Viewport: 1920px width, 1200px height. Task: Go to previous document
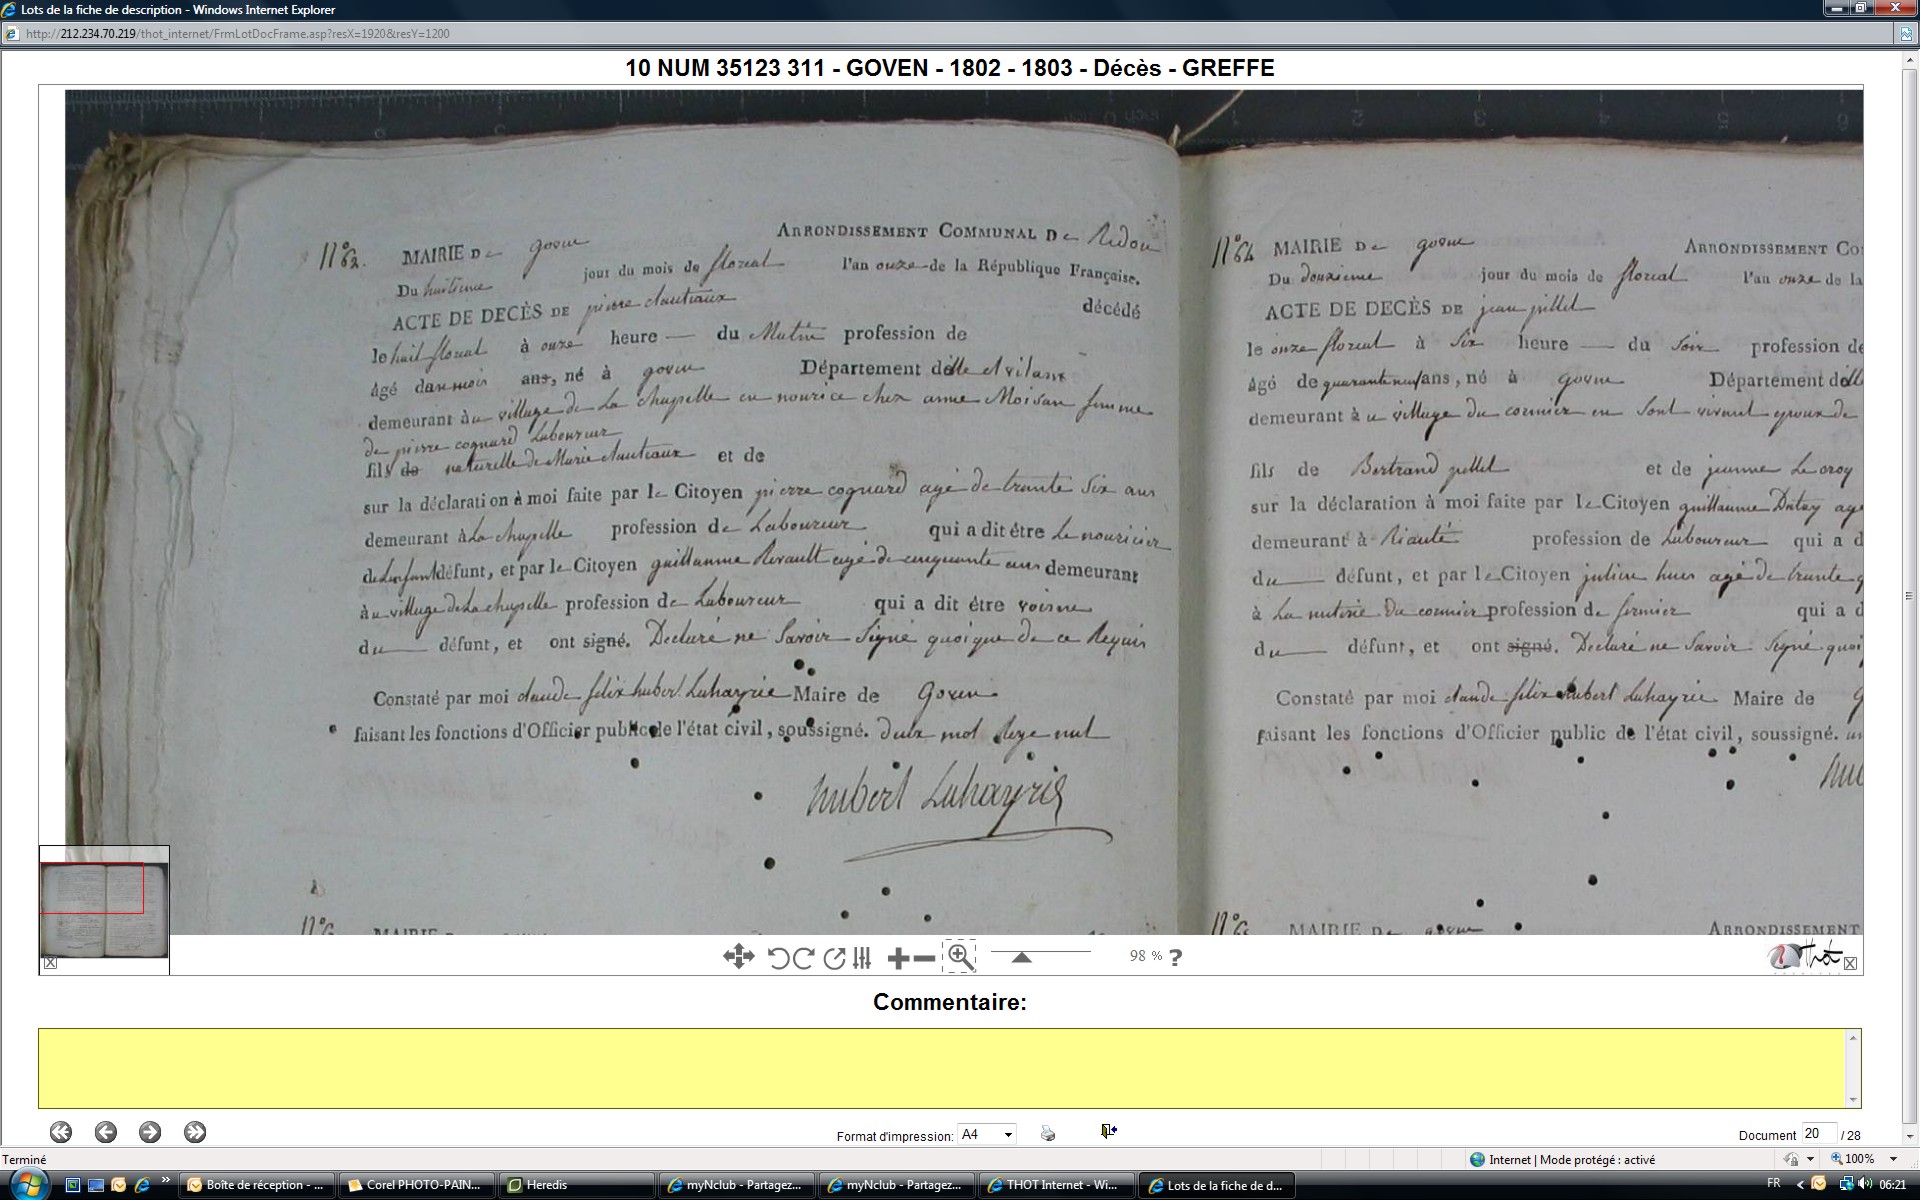coord(106,1132)
